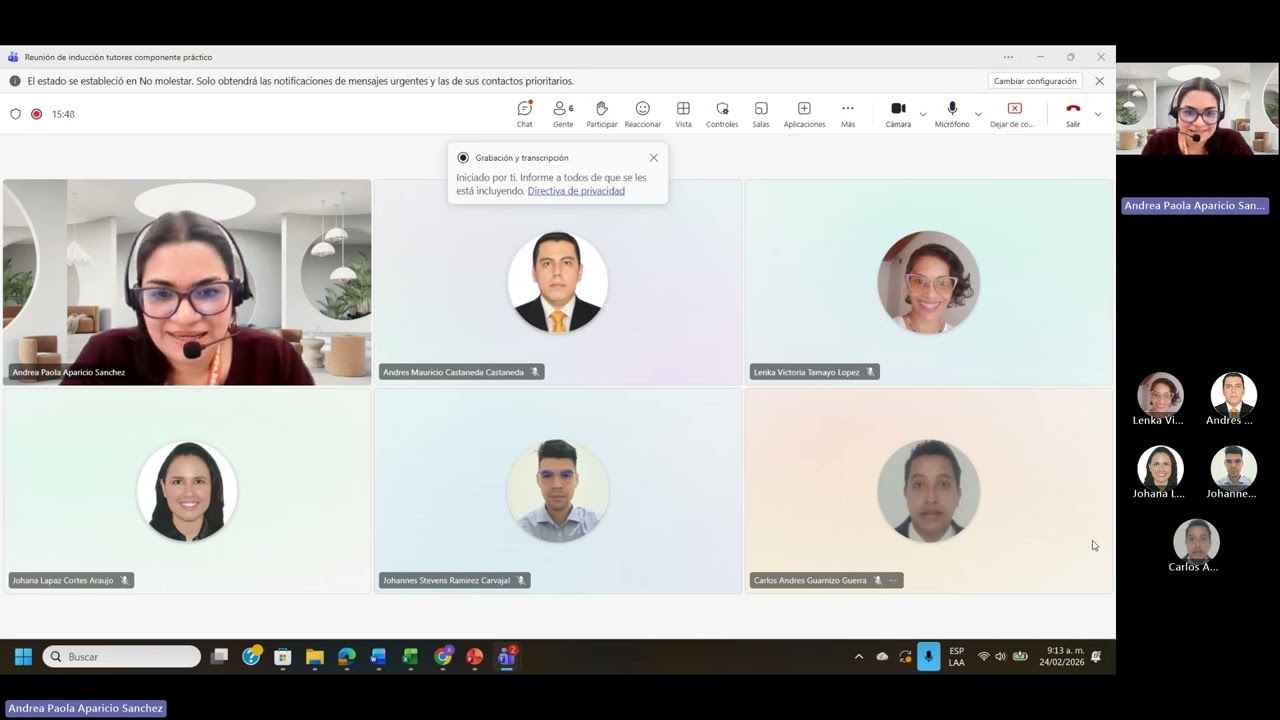
Task: Open the Gente participants panel
Action: click(563, 114)
